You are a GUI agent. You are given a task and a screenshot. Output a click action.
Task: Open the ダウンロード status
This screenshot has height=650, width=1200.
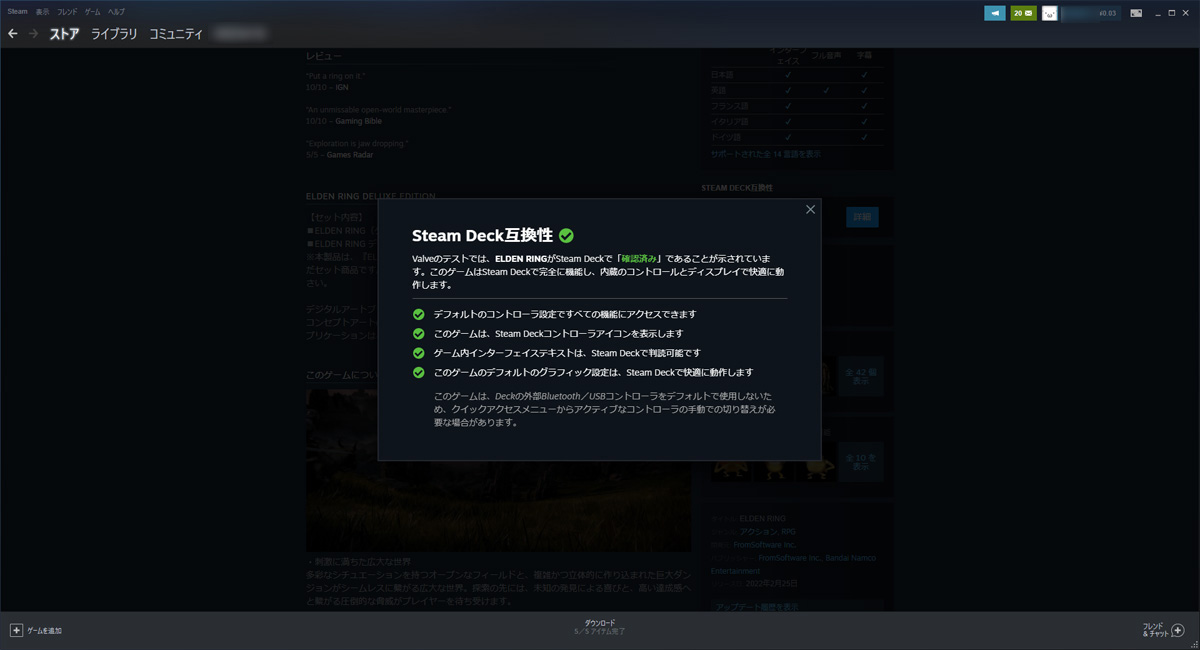coord(599,627)
